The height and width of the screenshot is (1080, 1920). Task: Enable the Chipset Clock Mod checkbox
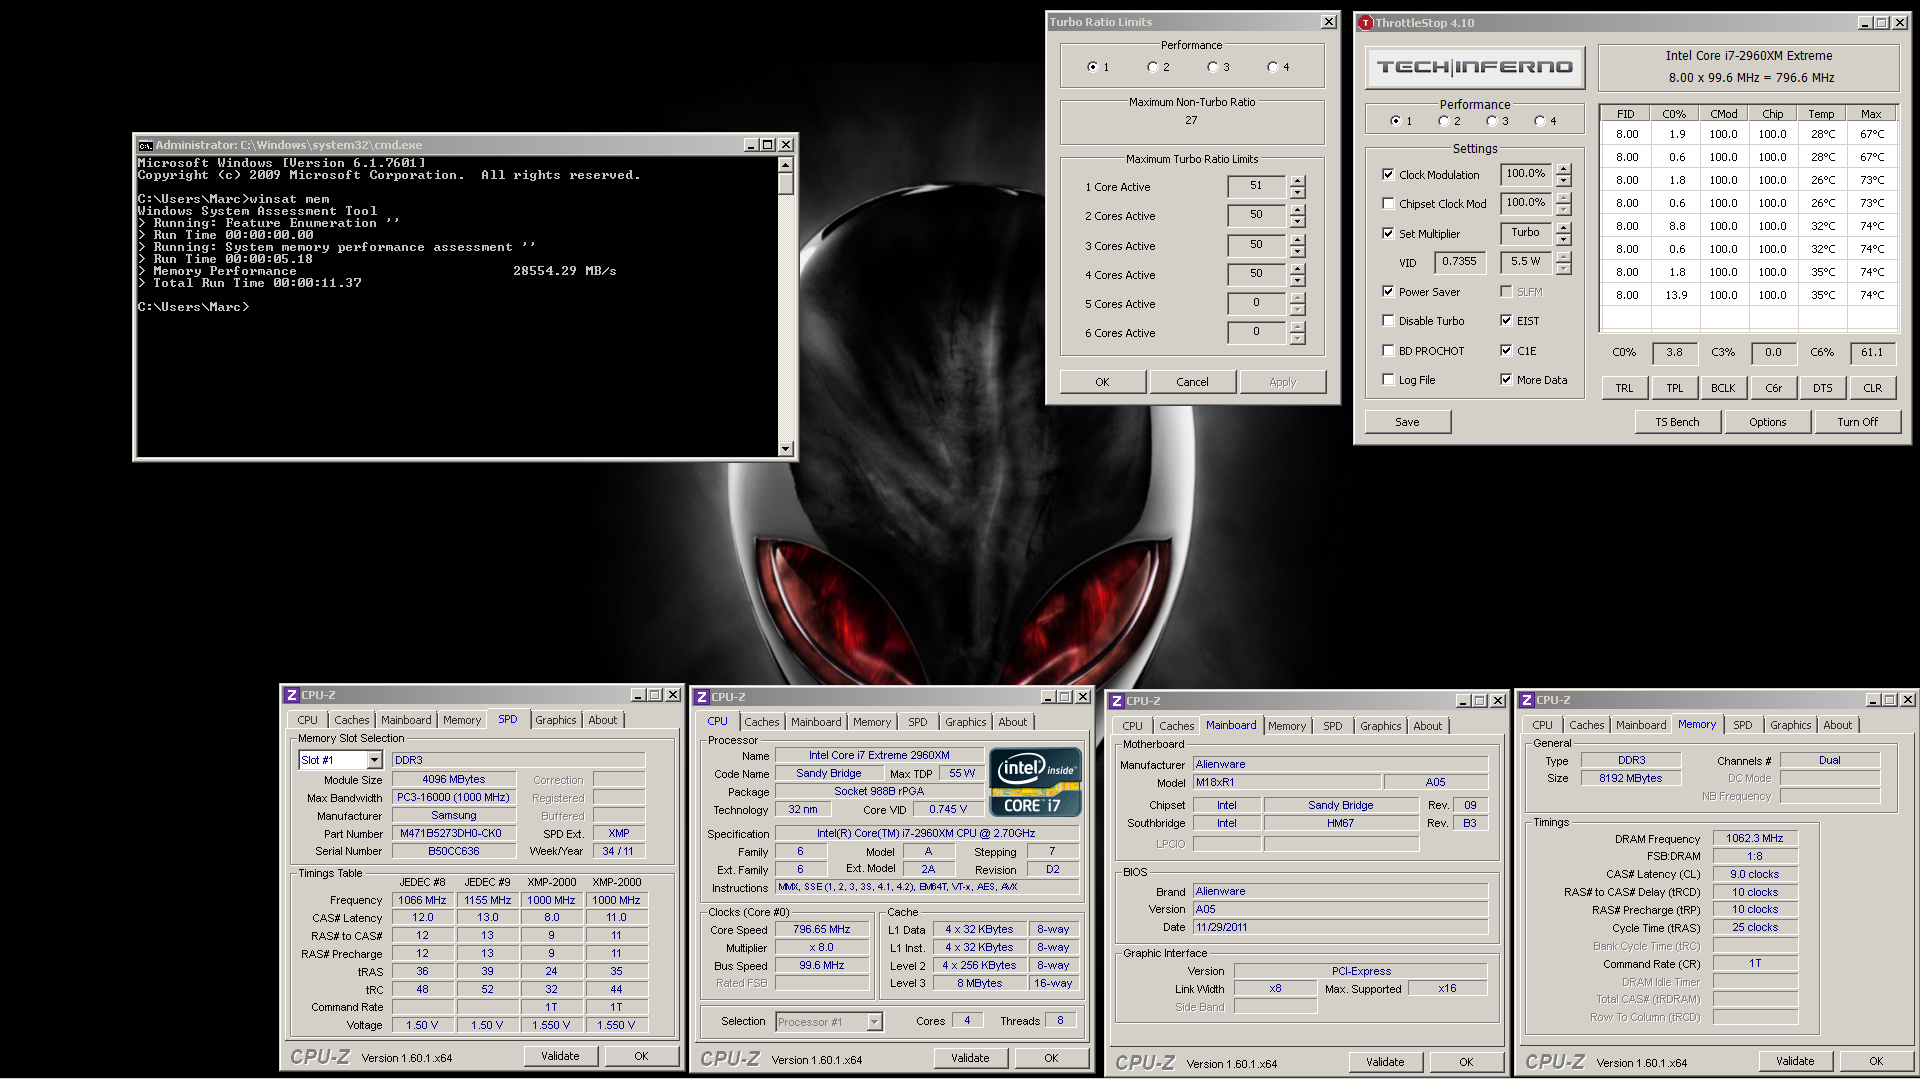[x=1388, y=203]
